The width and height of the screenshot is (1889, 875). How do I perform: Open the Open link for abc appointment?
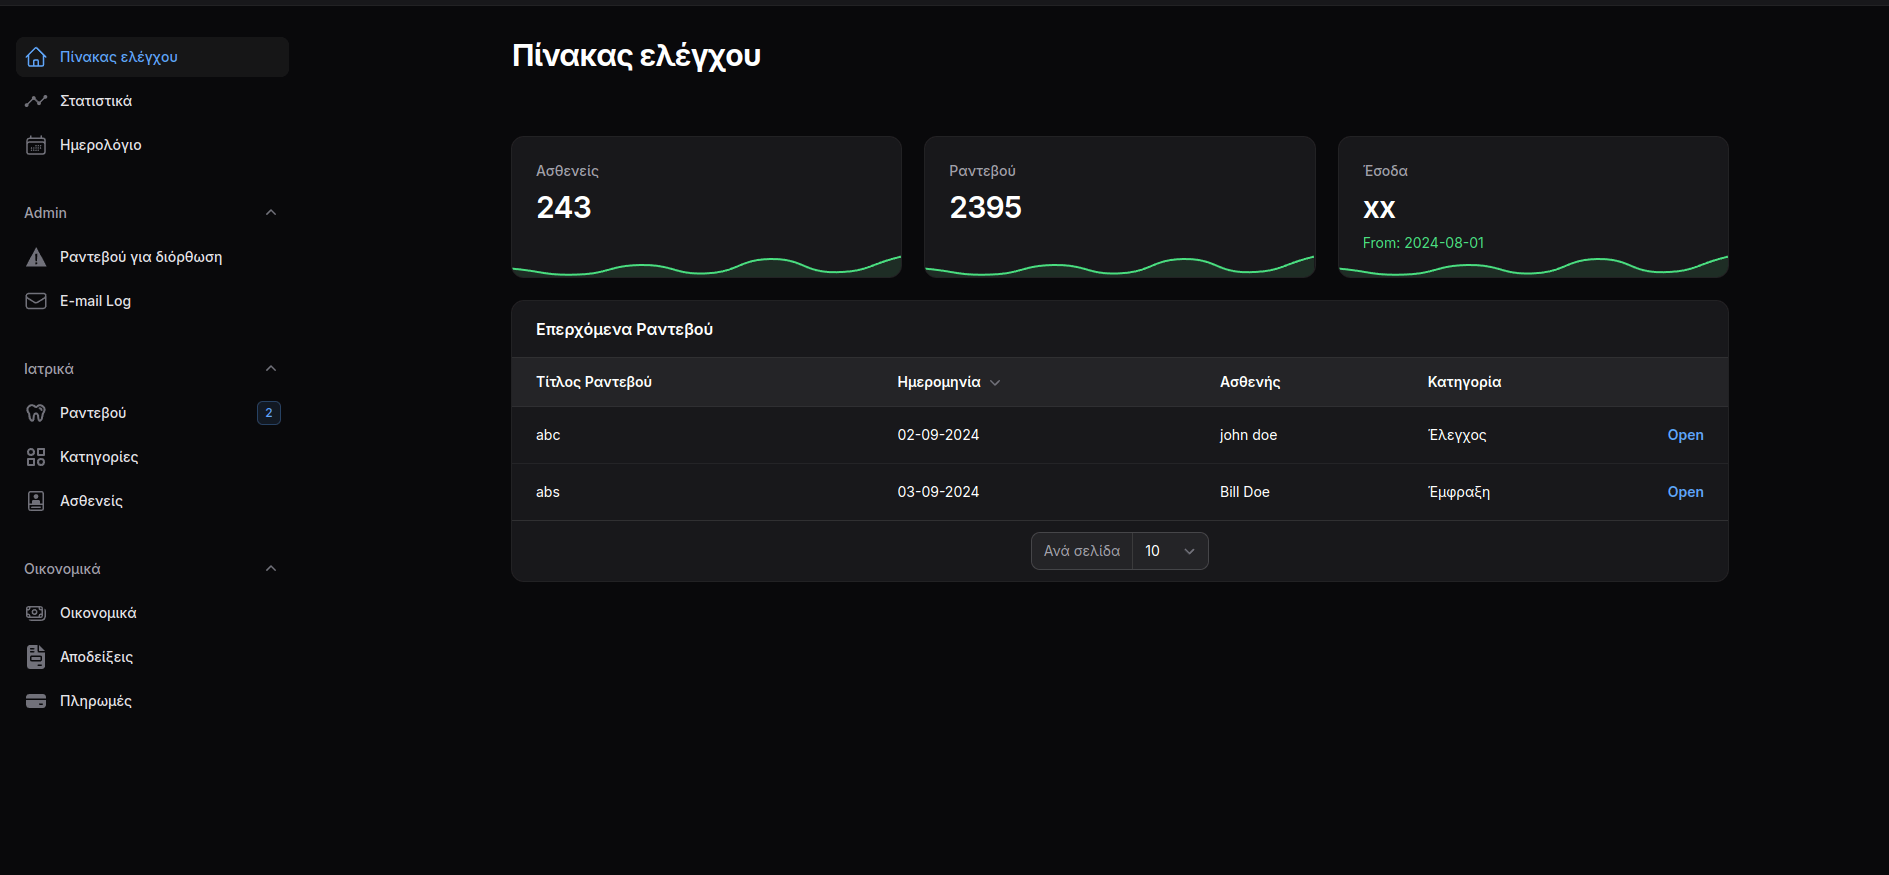coord(1684,435)
